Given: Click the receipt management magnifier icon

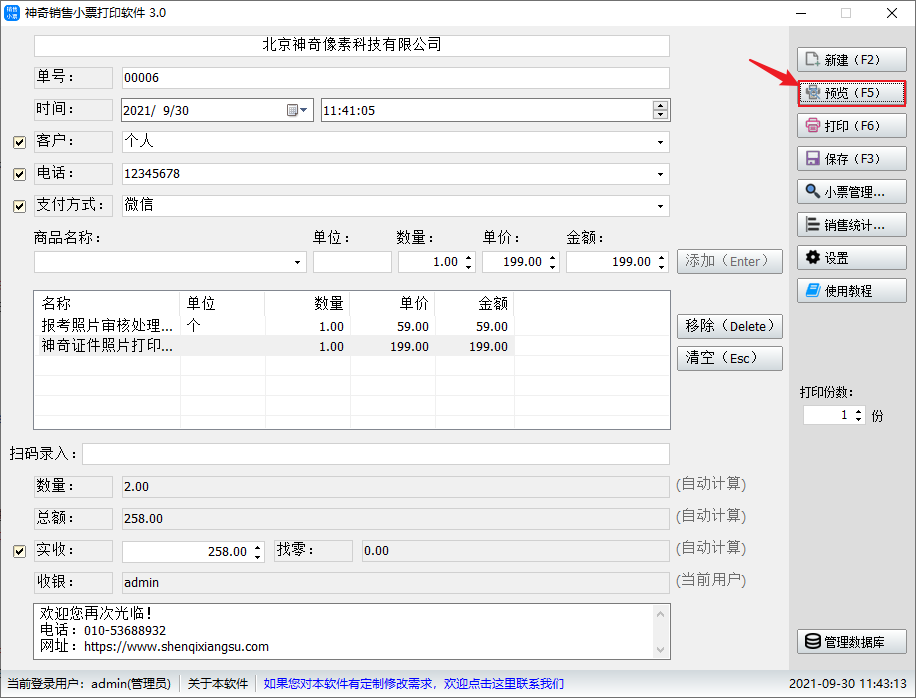Looking at the screenshot, I should point(813,191).
